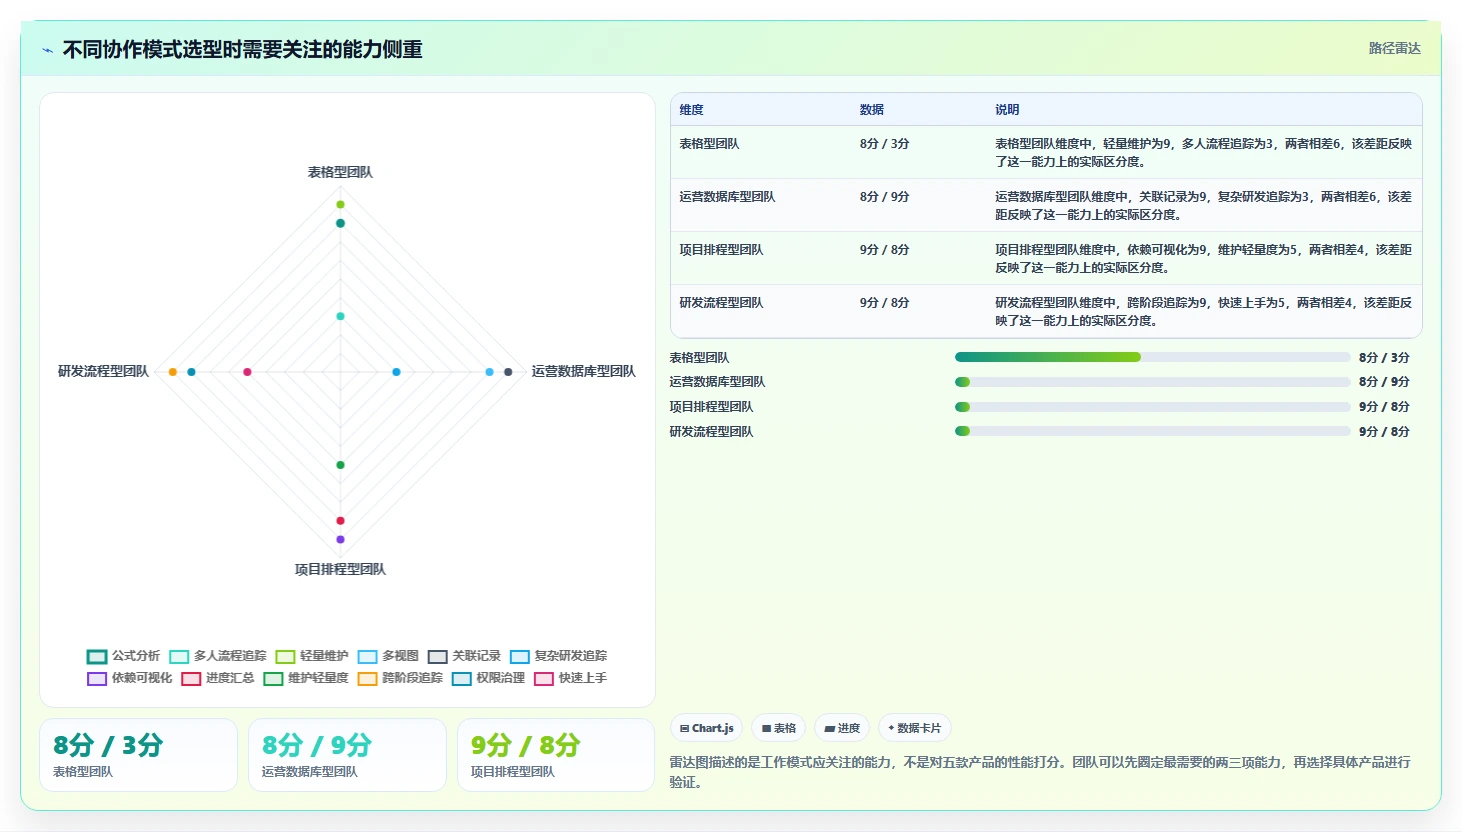This screenshot has height=832, width=1462.
Task: Toggle 轻量维护 legend entry
Action: (x=312, y=656)
